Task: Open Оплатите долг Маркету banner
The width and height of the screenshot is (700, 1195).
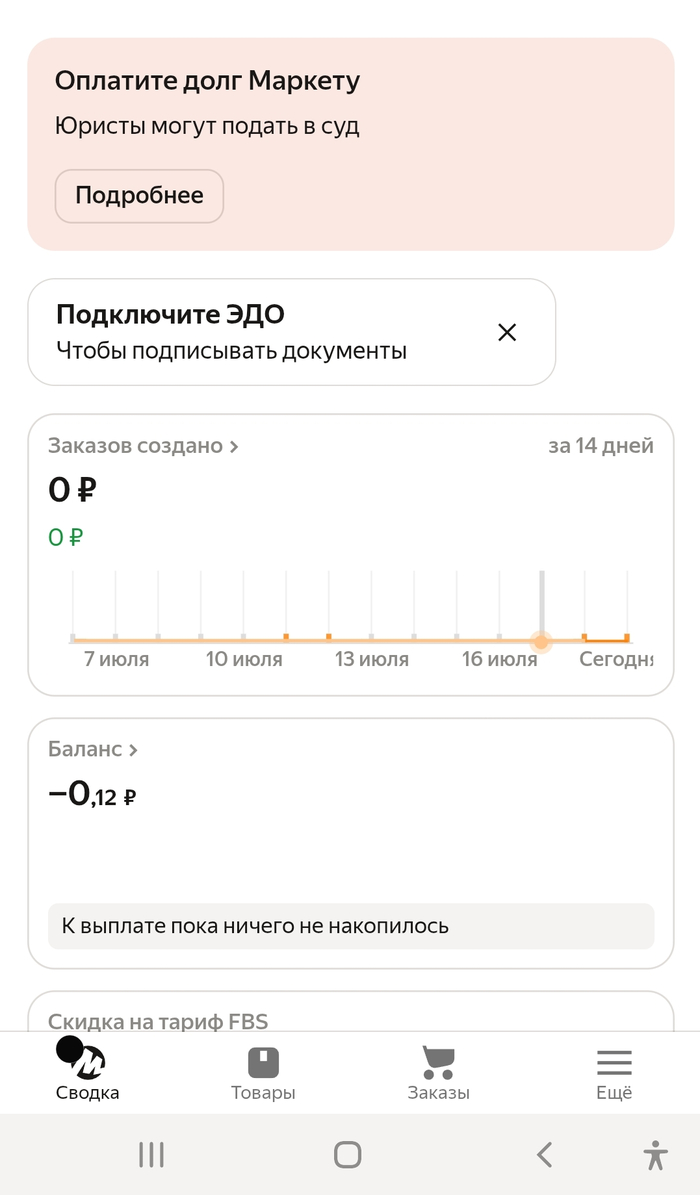Action: pyautogui.click(x=351, y=144)
